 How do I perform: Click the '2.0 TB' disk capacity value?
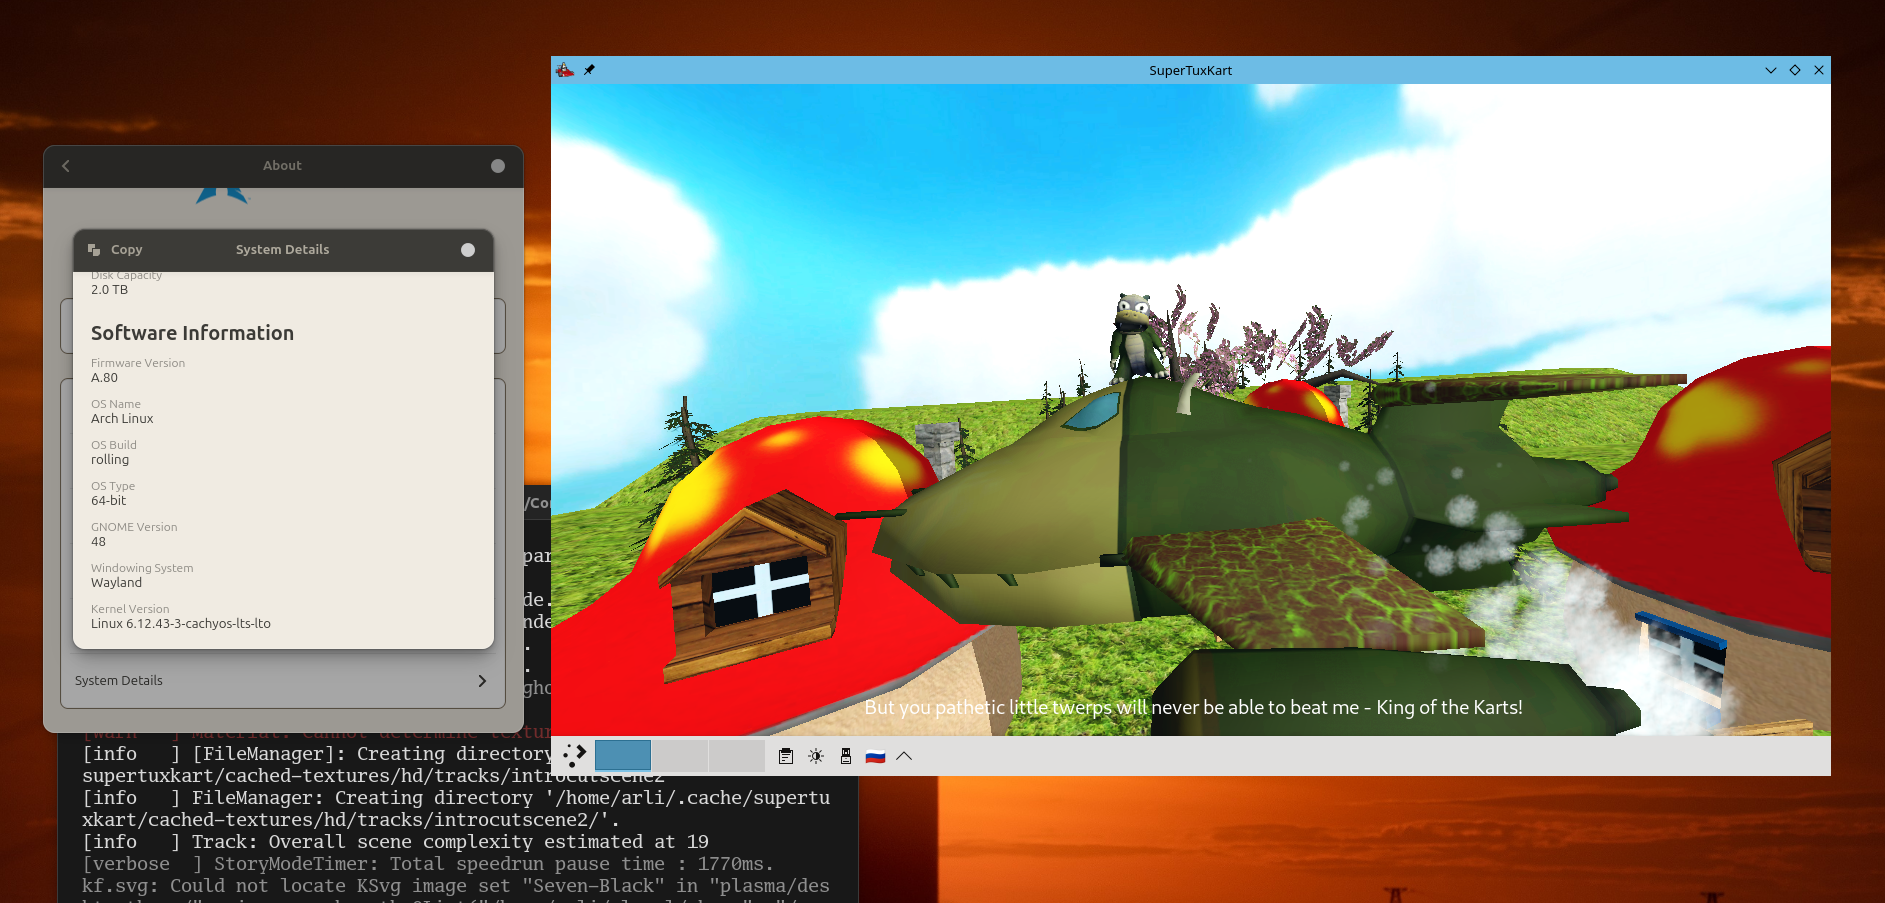pyautogui.click(x=109, y=290)
